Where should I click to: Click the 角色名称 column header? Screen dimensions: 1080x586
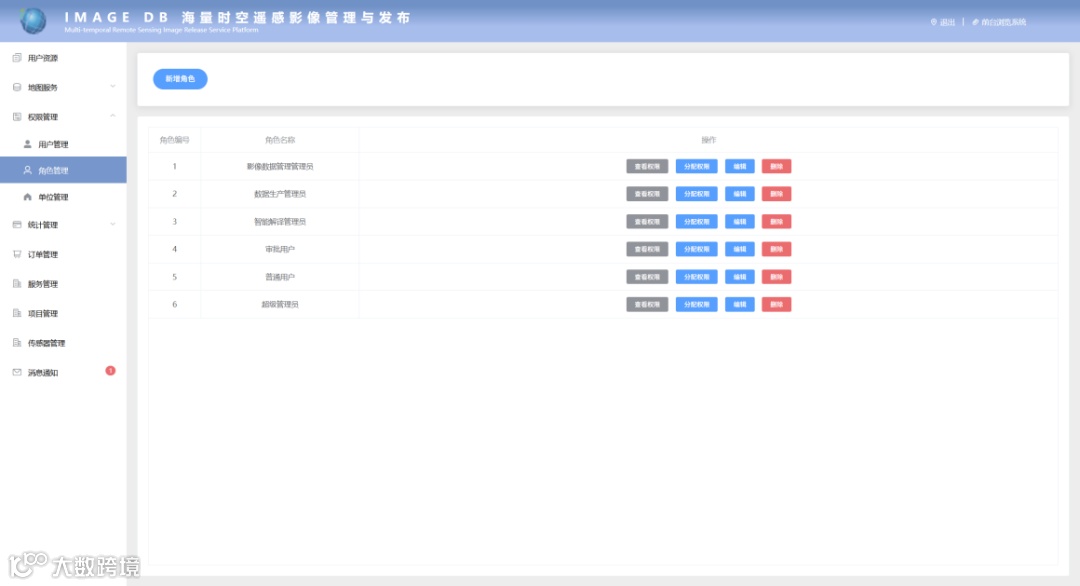coord(280,140)
